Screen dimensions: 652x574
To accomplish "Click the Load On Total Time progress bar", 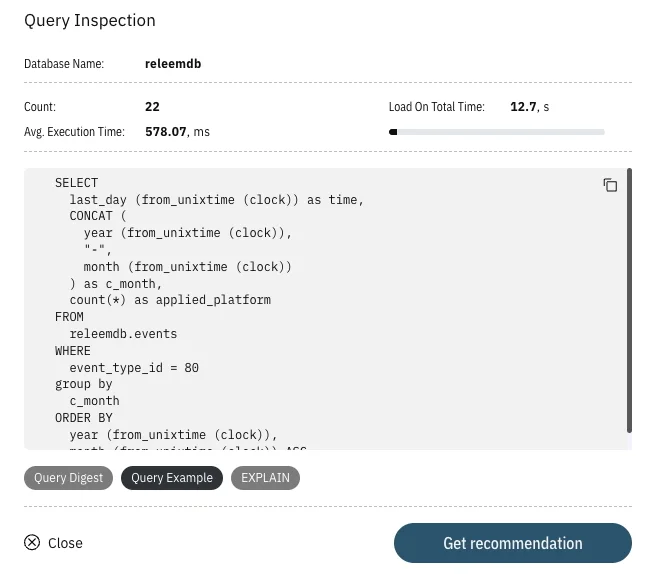I will (496, 132).
